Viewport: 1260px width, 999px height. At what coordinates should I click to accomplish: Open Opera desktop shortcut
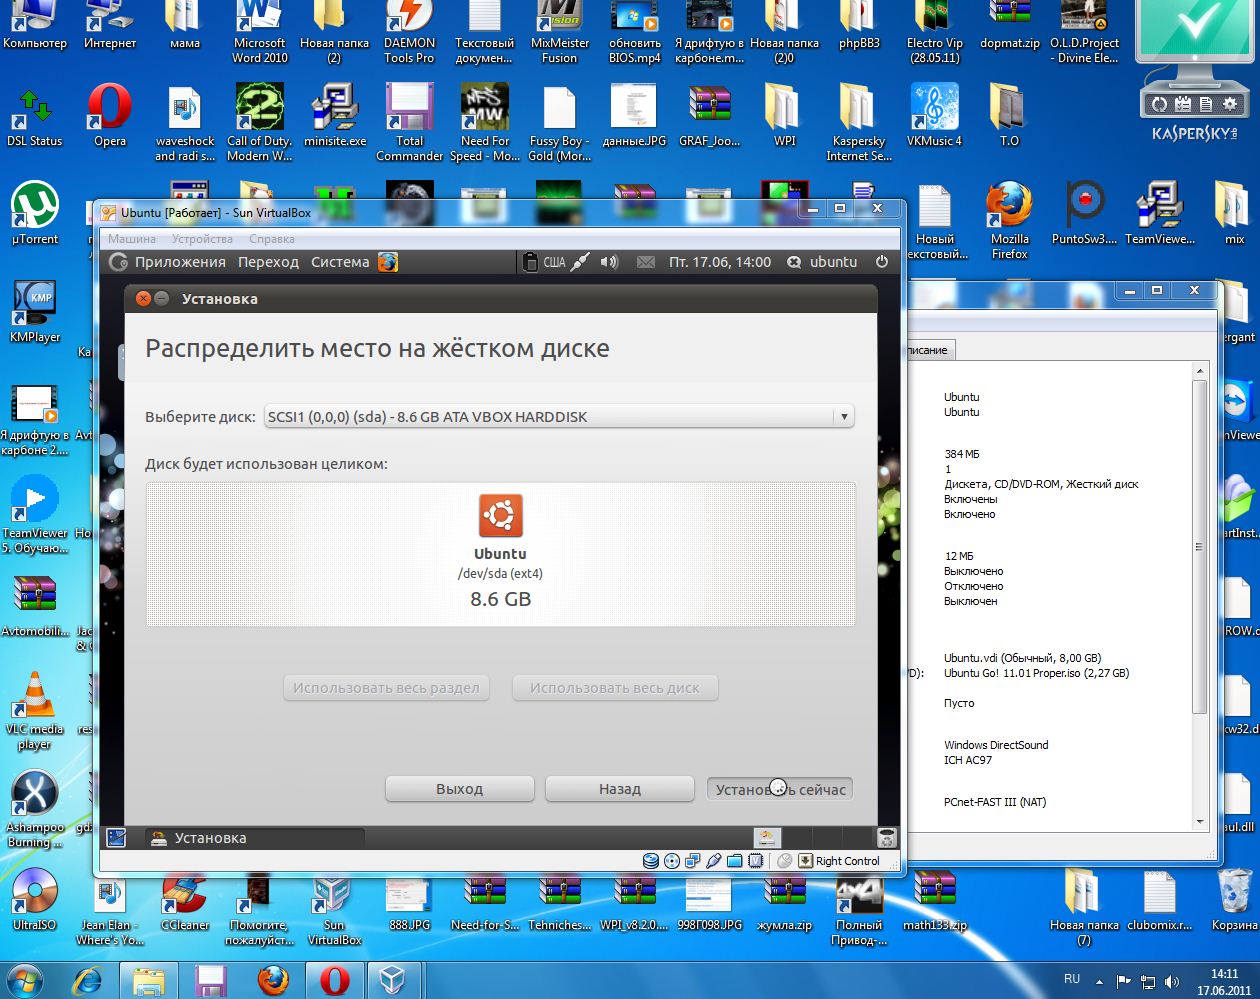point(110,115)
